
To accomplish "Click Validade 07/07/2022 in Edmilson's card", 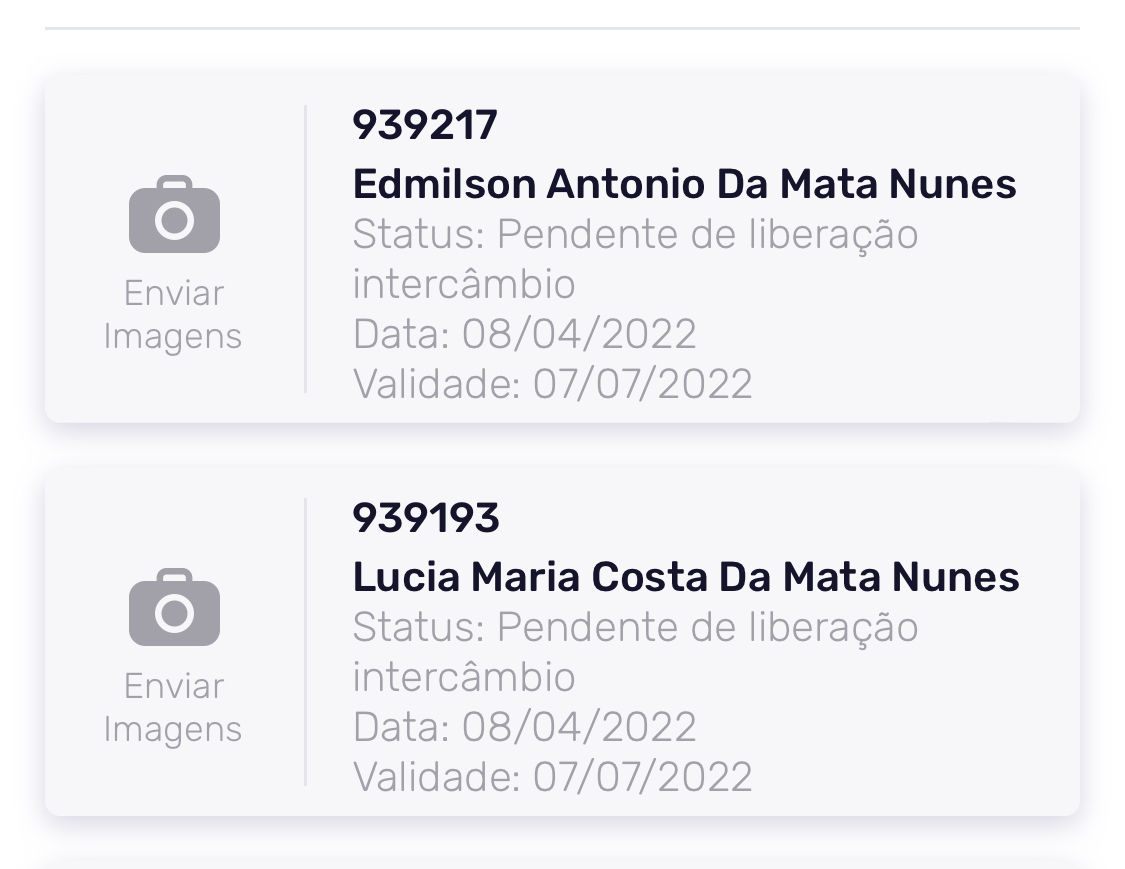I will [x=552, y=384].
